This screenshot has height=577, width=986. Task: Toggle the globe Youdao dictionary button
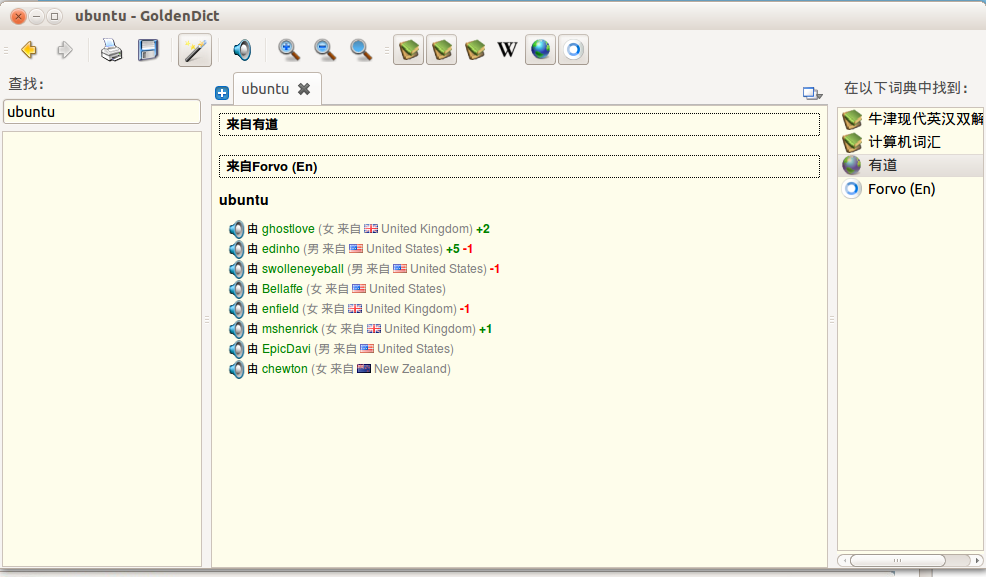coord(540,50)
